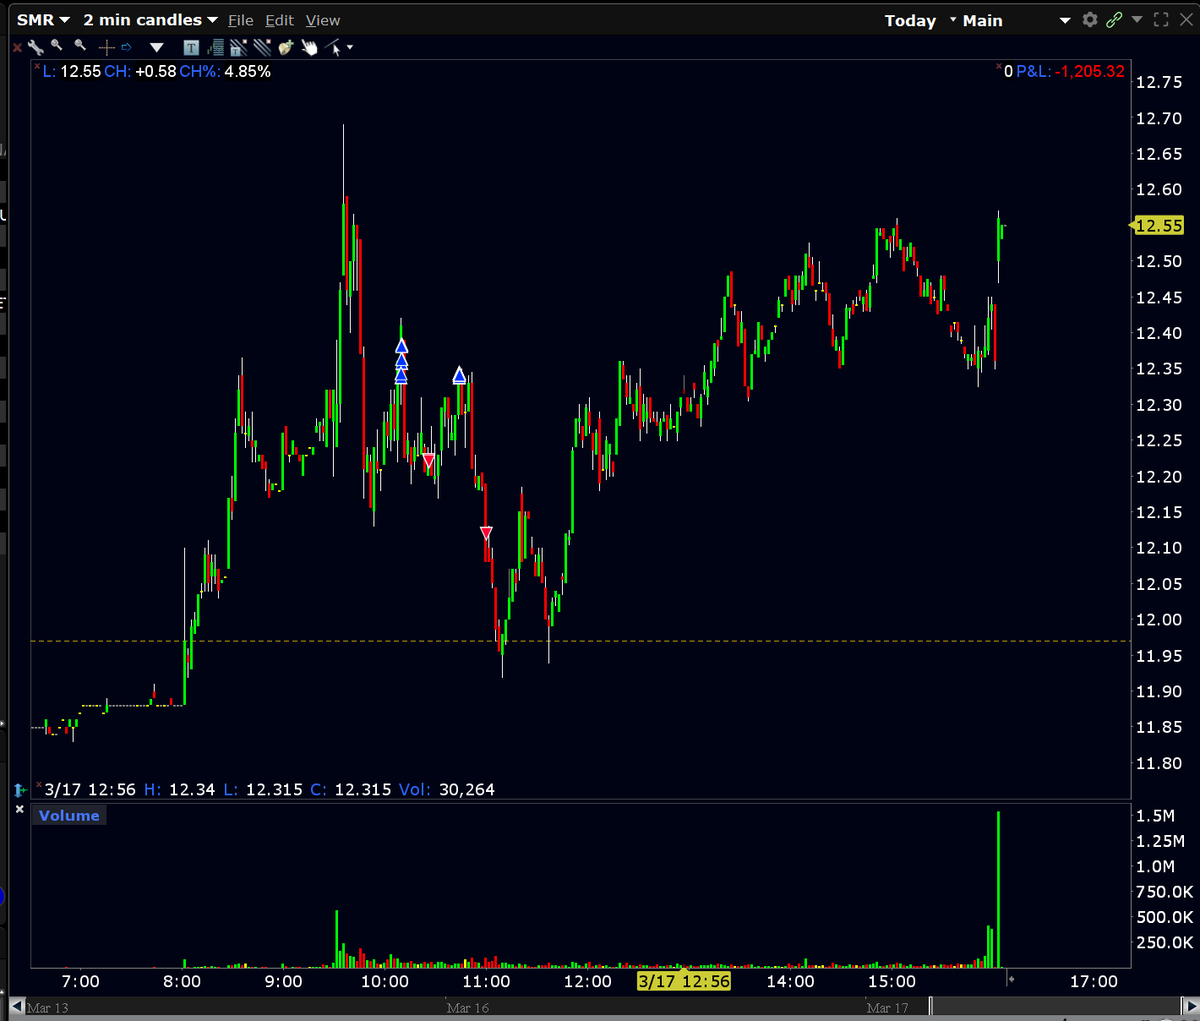Expand the white triangle toolbar dropdown
1200x1021 pixels.
(x=156, y=47)
